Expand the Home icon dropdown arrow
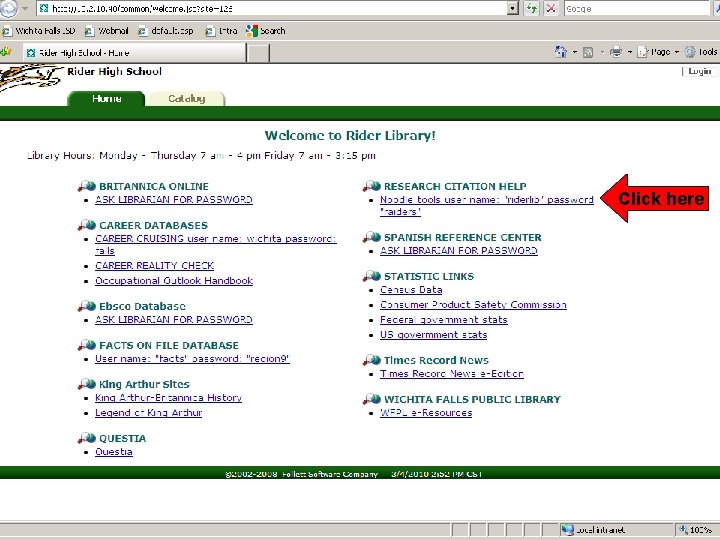 pyautogui.click(x=574, y=52)
